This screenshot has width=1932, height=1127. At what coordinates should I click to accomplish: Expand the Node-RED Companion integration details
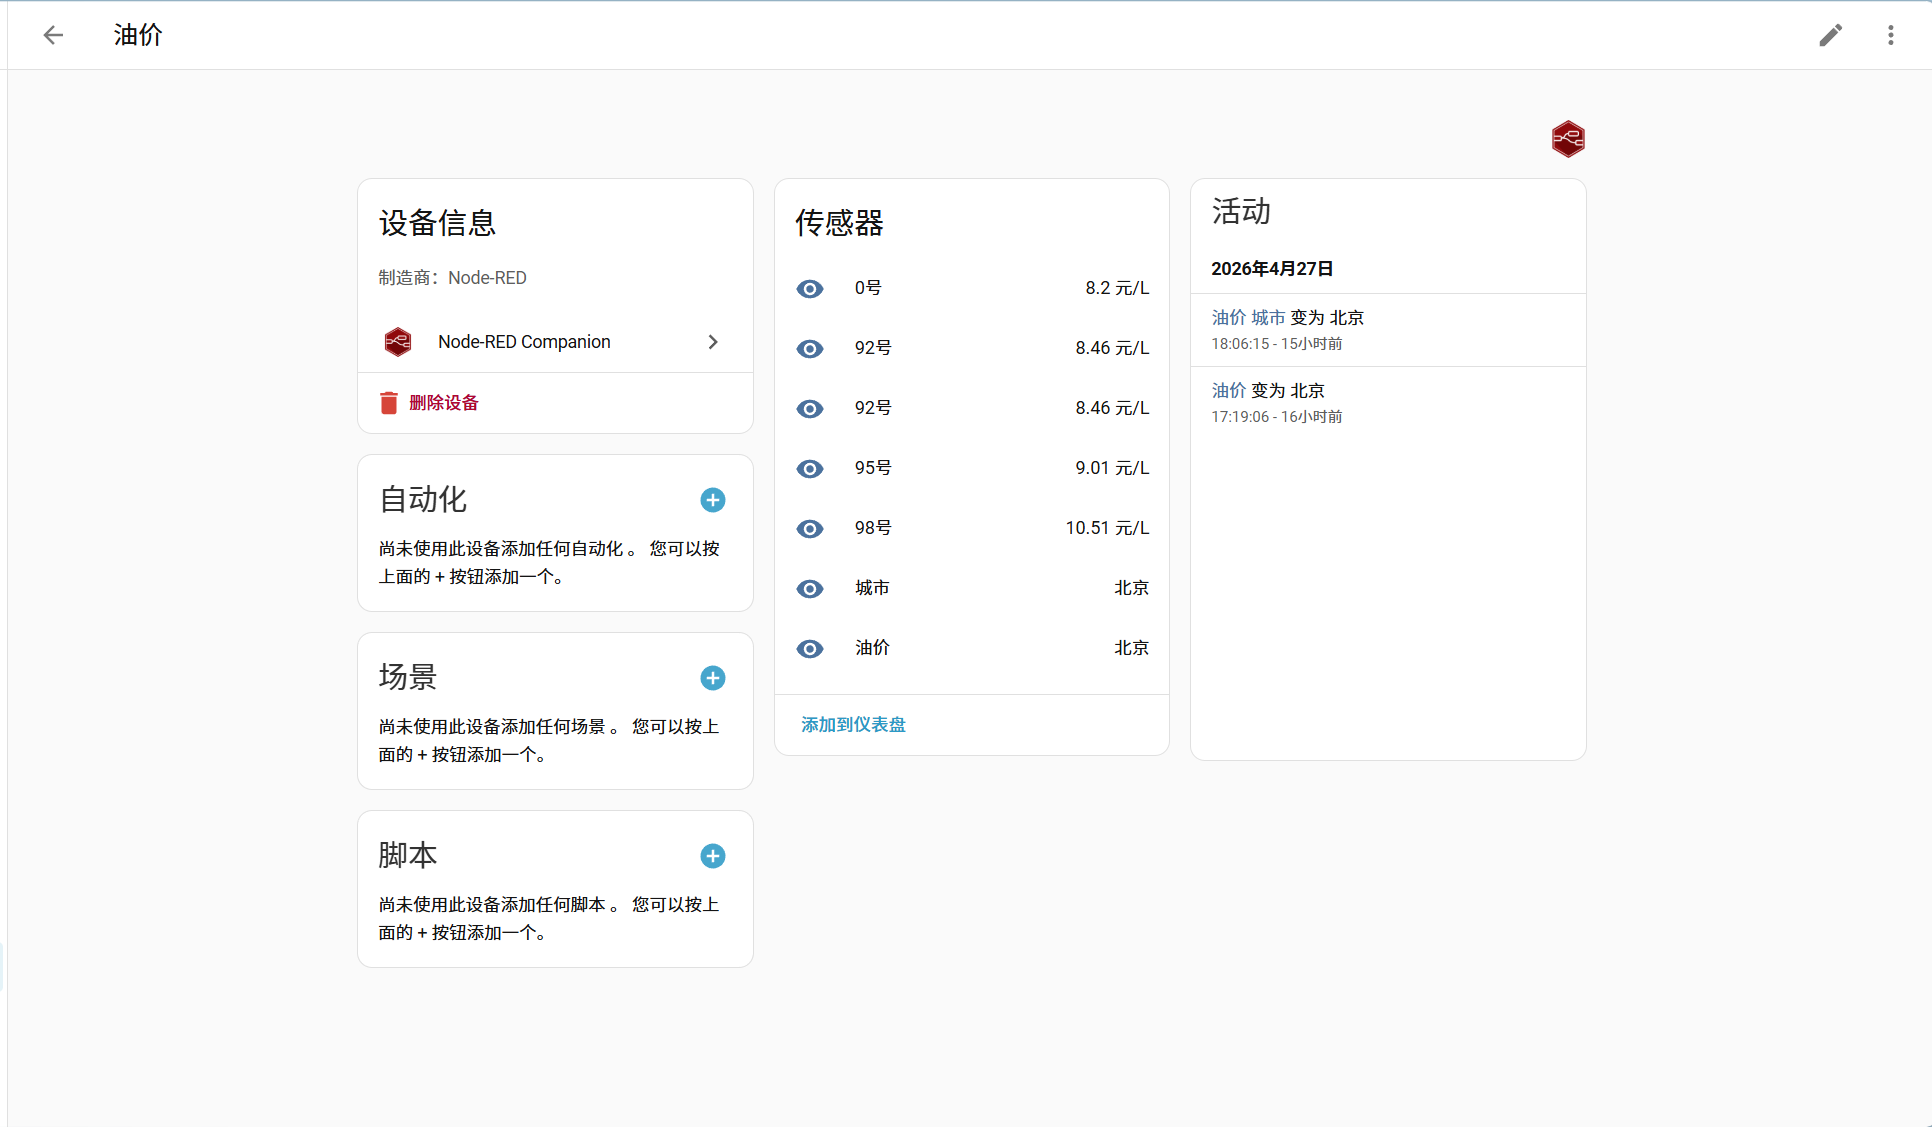point(712,341)
